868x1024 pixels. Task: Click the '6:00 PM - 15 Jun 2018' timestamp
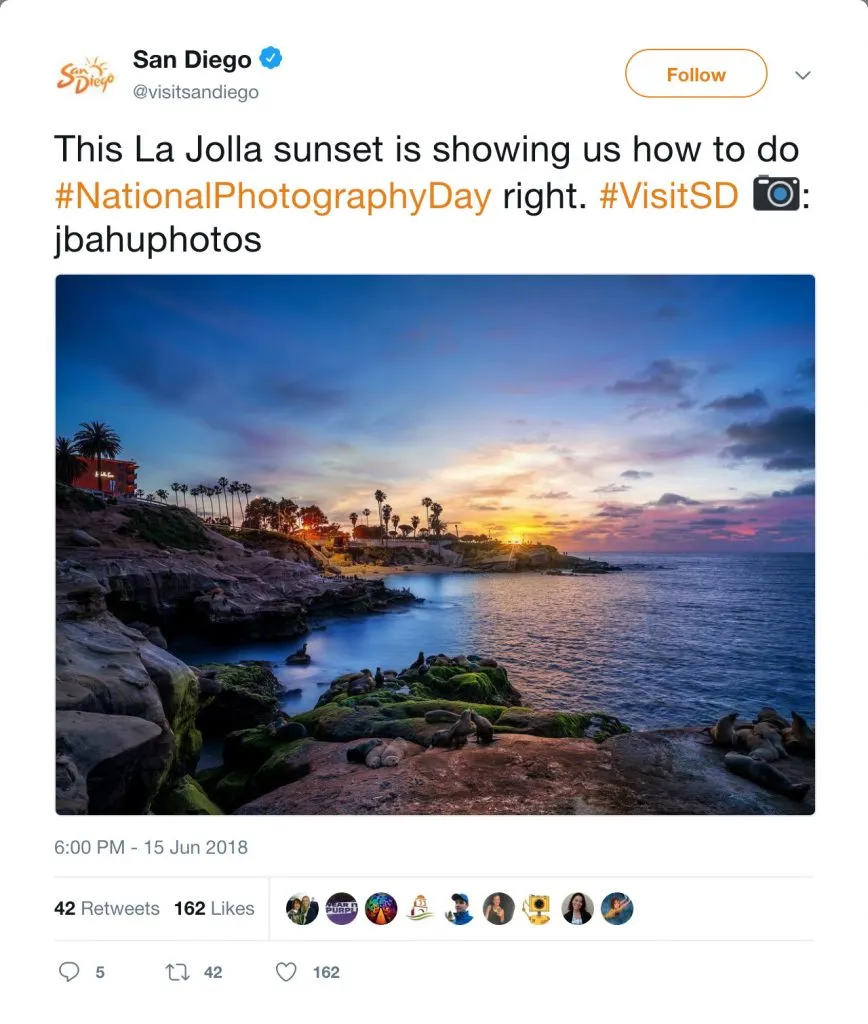pyautogui.click(x=148, y=847)
